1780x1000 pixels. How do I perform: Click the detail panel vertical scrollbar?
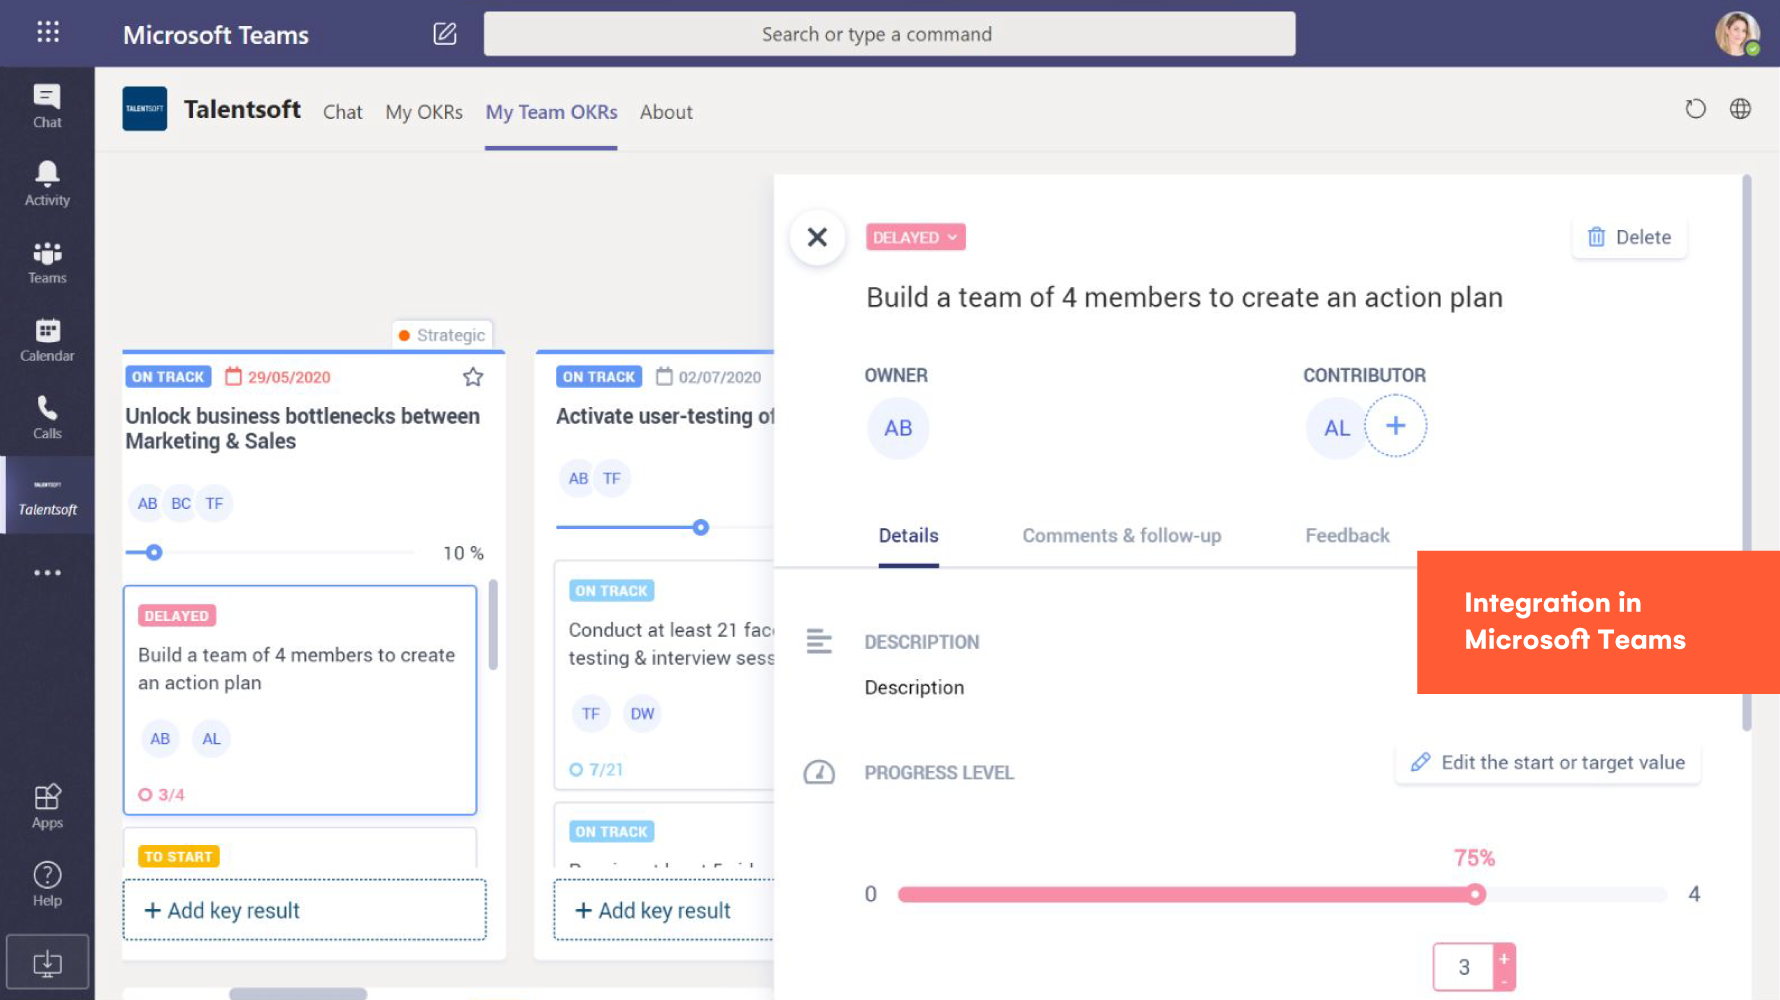pos(1746,455)
